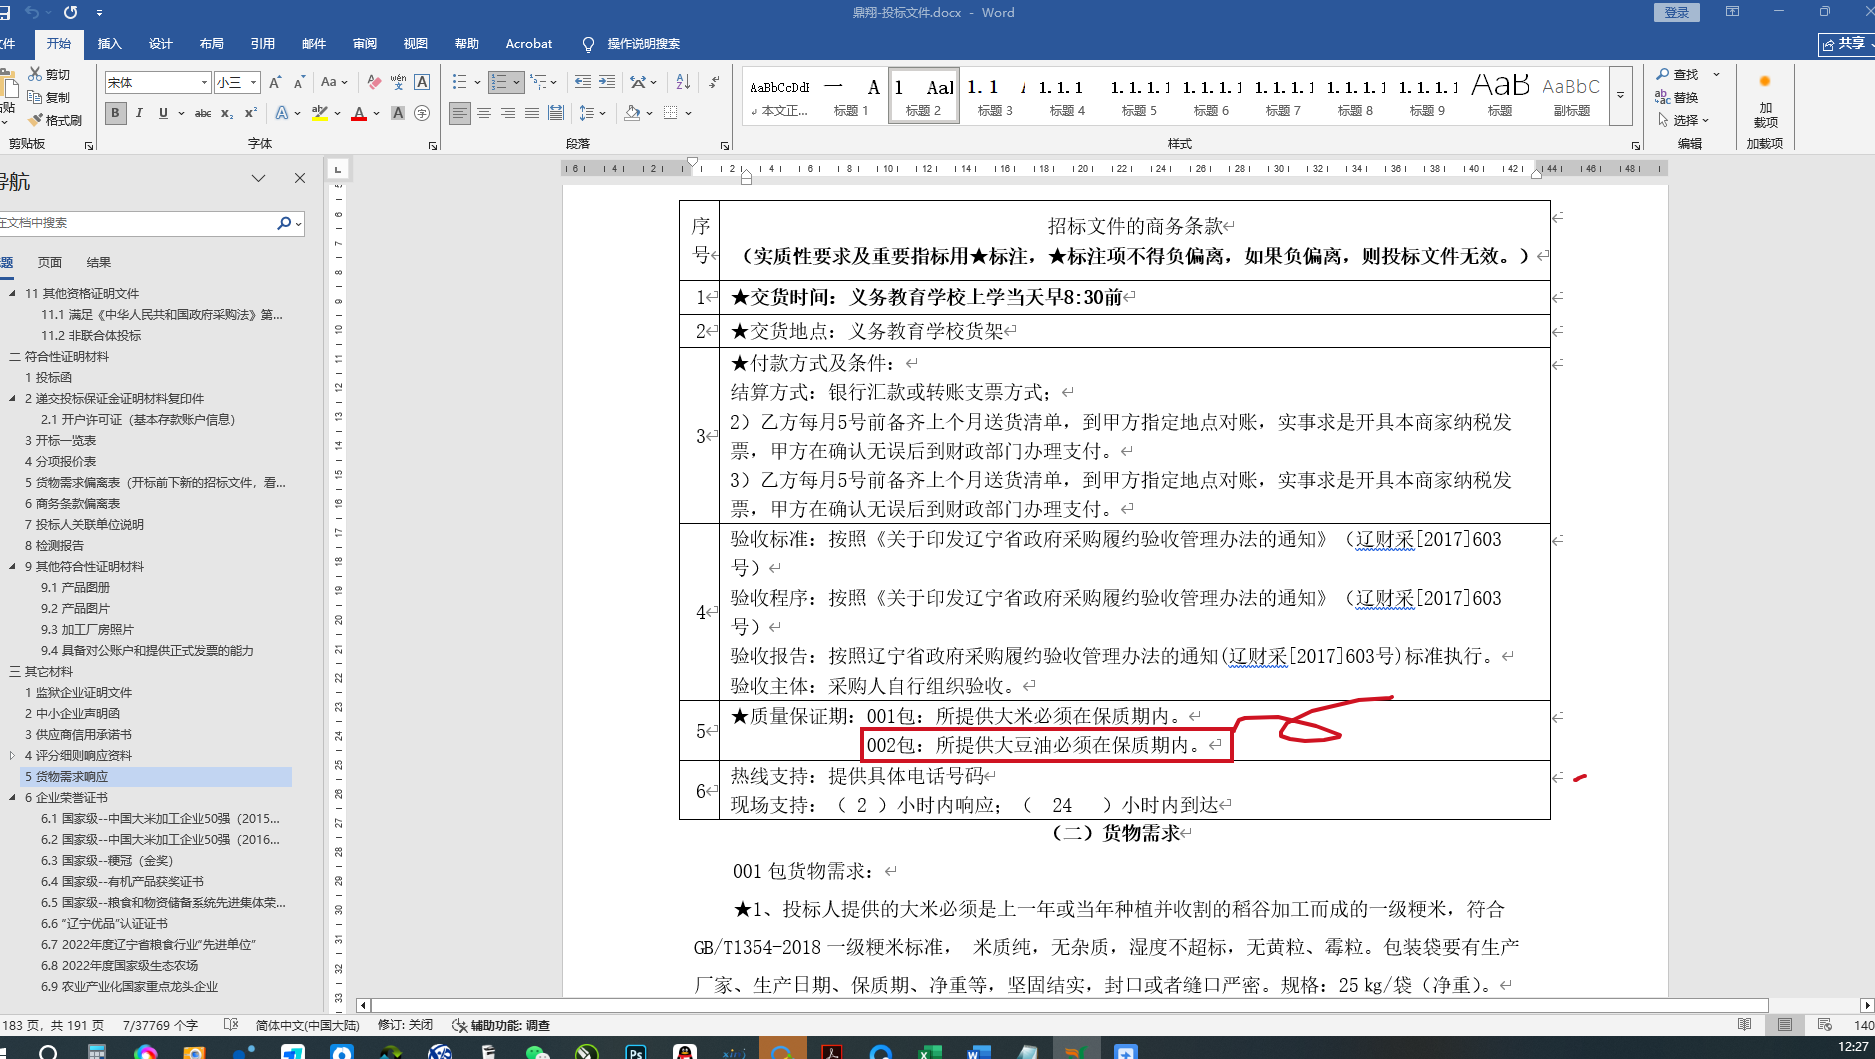The height and width of the screenshot is (1059, 1875).
Task: Shrink font size with the smaller A icon
Action: (298, 82)
